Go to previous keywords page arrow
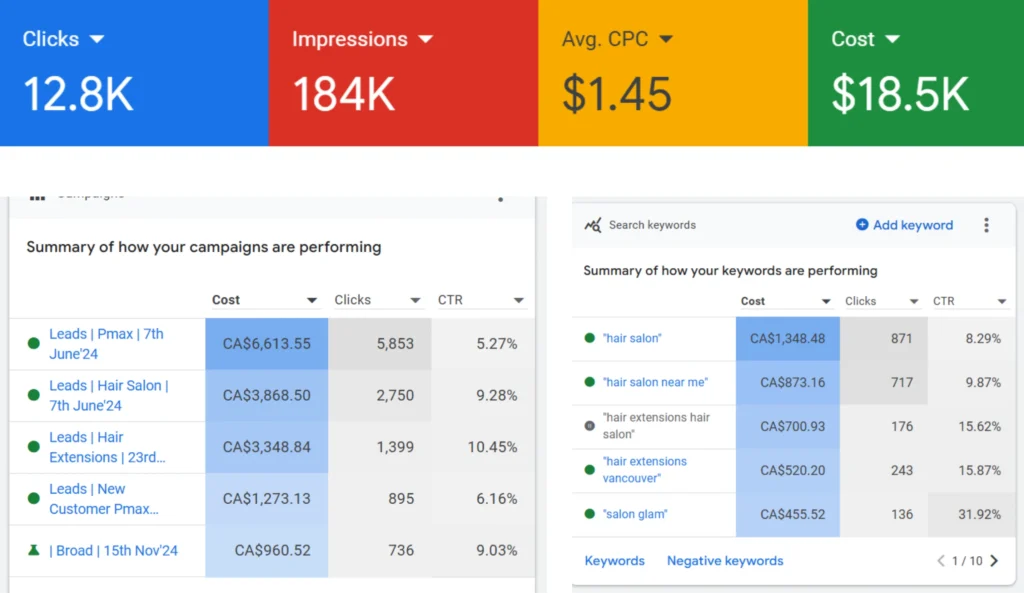This screenshot has height=593, width=1024. click(x=940, y=561)
